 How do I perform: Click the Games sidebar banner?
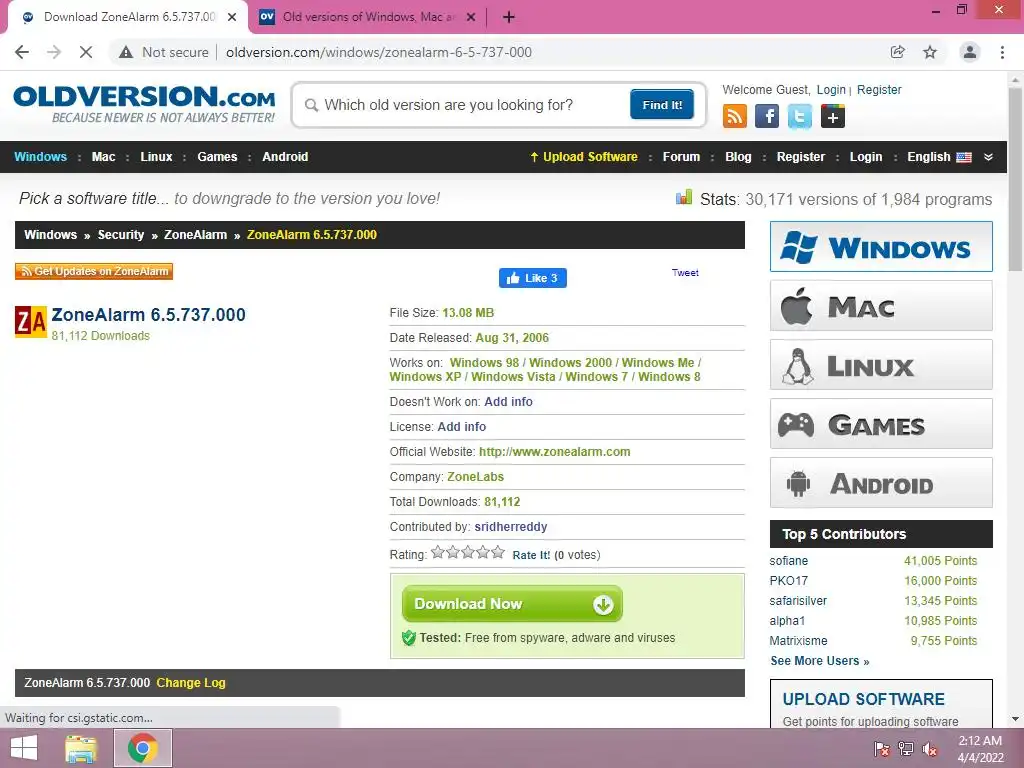tap(881, 424)
